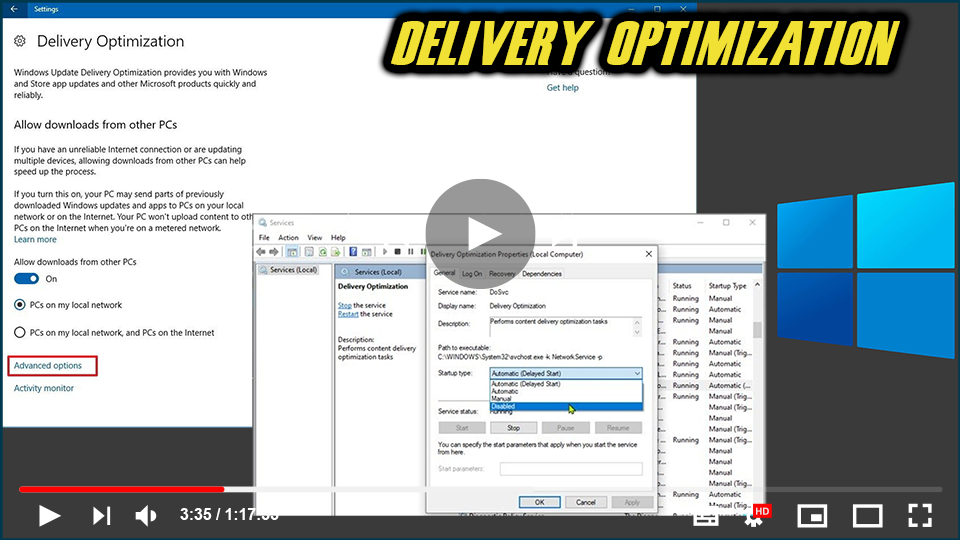Viewport: 960px width, 540px height.
Task: Select local network and Internet PCs option
Action: click(20, 333)
